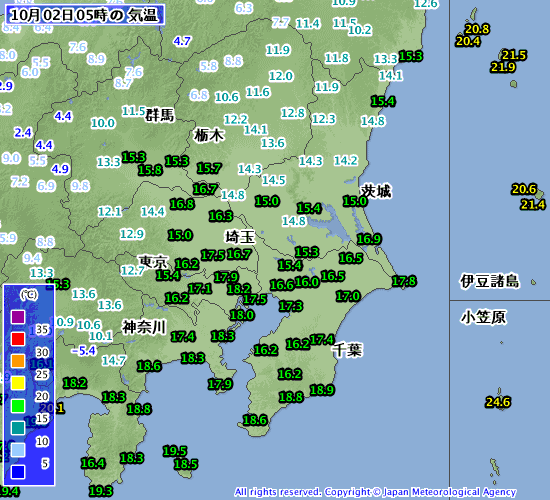550x500 pixels.
Task: Click the 神奈川 prefecture label
Action: tap(144, 327)
